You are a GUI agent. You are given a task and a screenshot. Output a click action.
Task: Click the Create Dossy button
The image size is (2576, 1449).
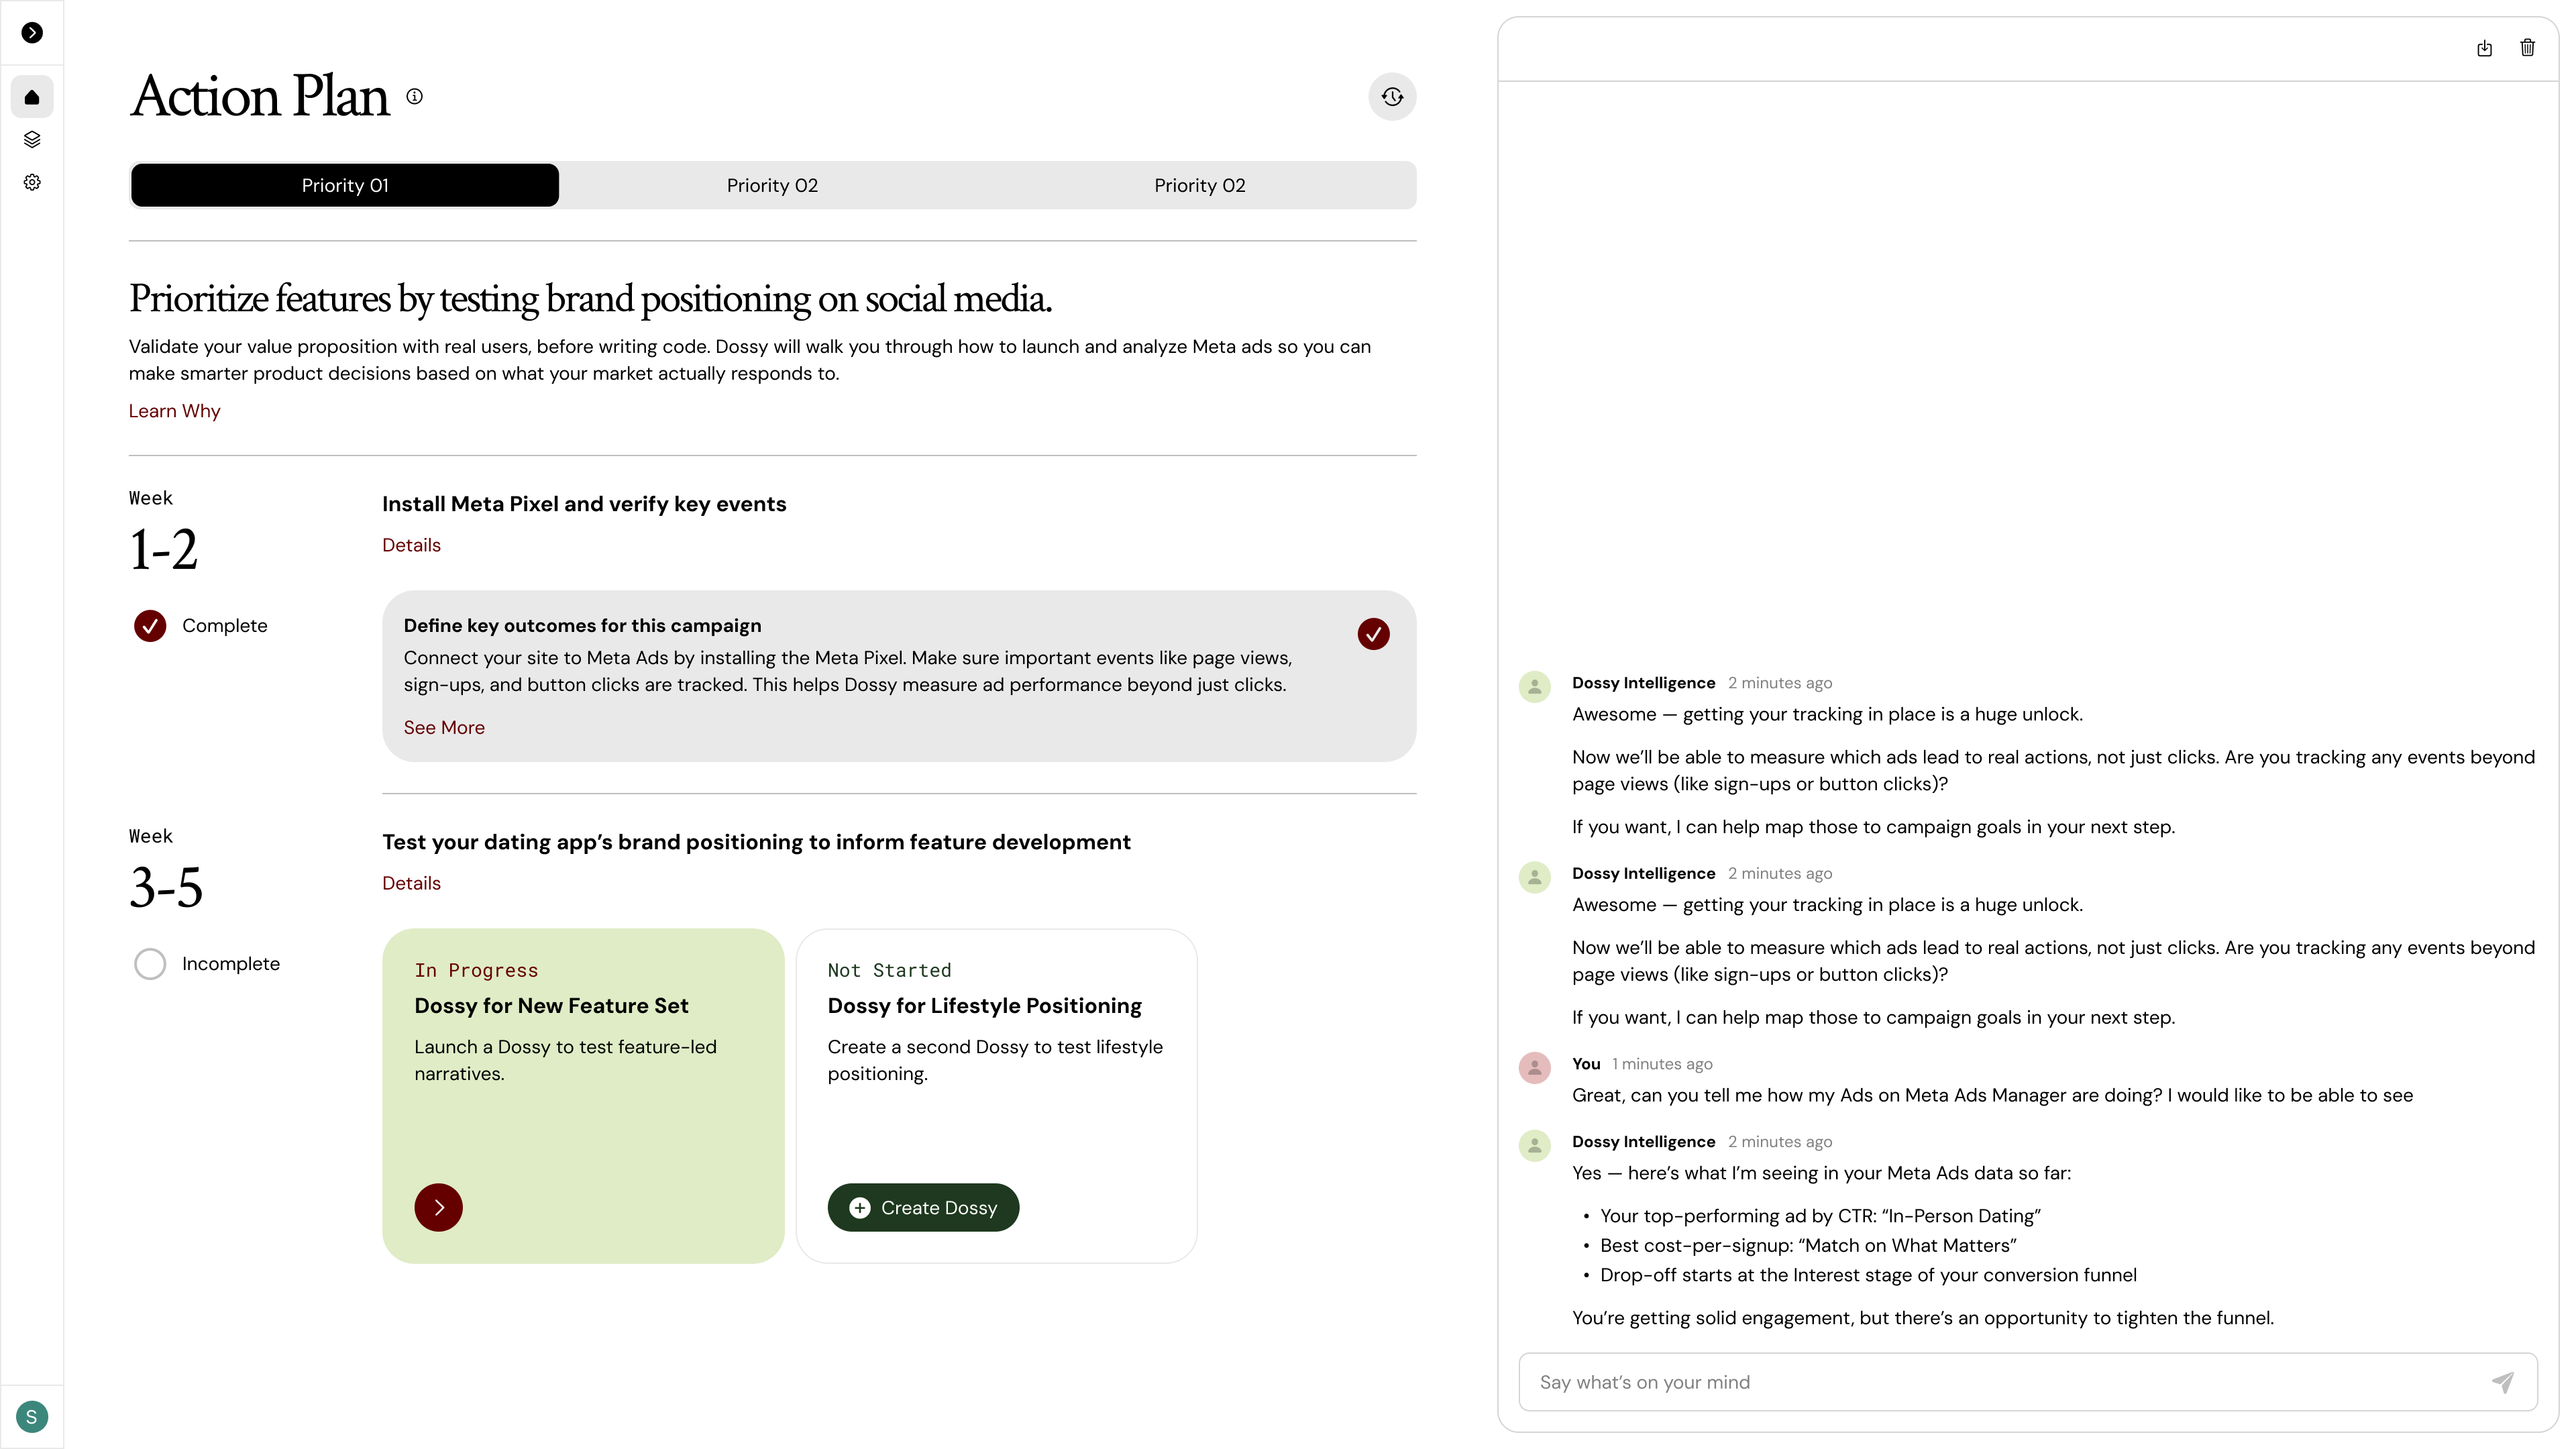tap(923, 1208)
